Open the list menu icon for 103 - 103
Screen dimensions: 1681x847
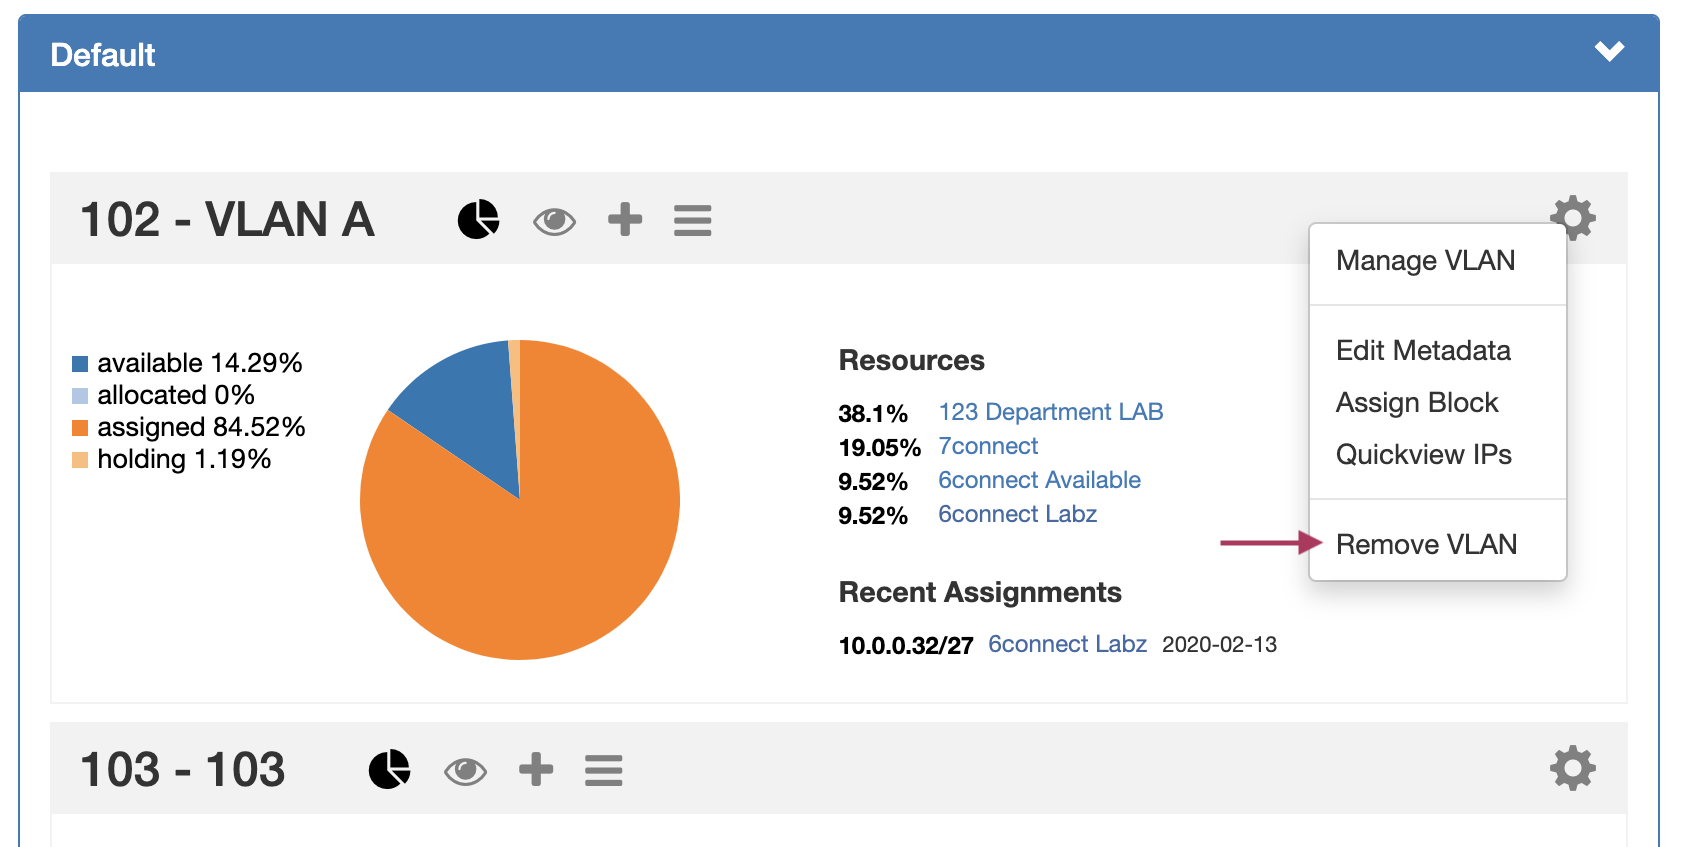coord(603,770)
